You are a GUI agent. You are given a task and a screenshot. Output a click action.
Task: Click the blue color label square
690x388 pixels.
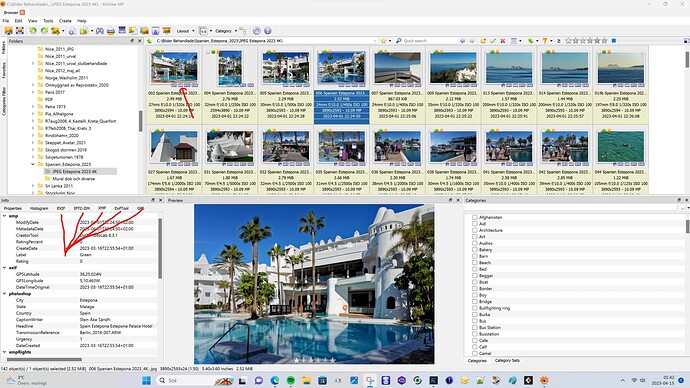point(614,40)
